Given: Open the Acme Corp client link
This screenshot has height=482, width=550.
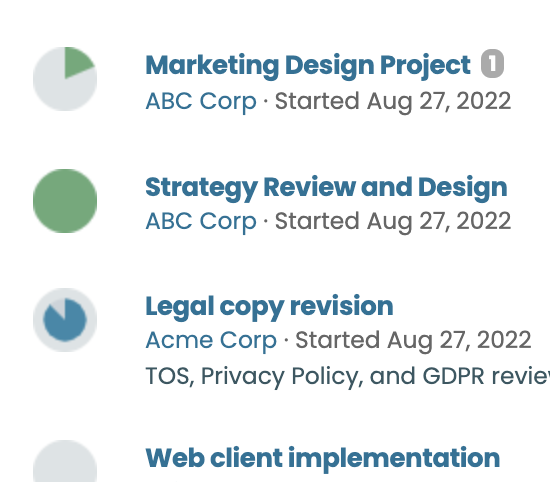Looking at the screenshot, I should pos(211,340).
